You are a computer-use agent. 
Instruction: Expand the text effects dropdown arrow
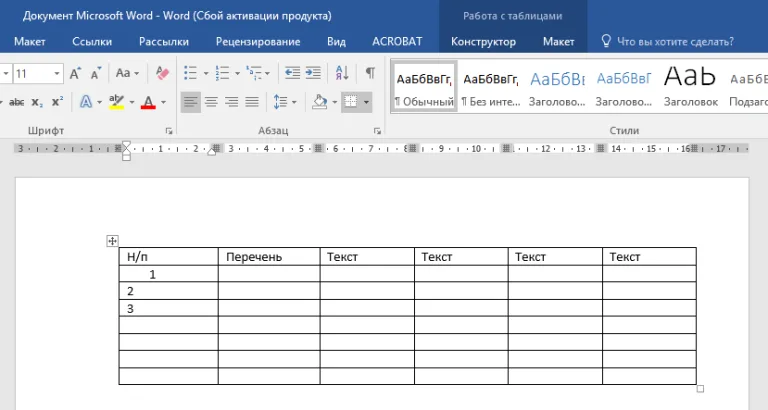pos(99,103)
